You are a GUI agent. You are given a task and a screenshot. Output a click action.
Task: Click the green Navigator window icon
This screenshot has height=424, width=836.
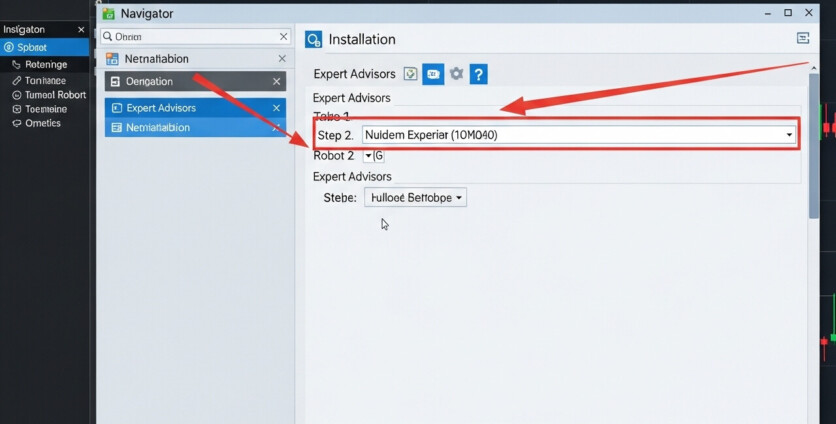tap(108, 13)
